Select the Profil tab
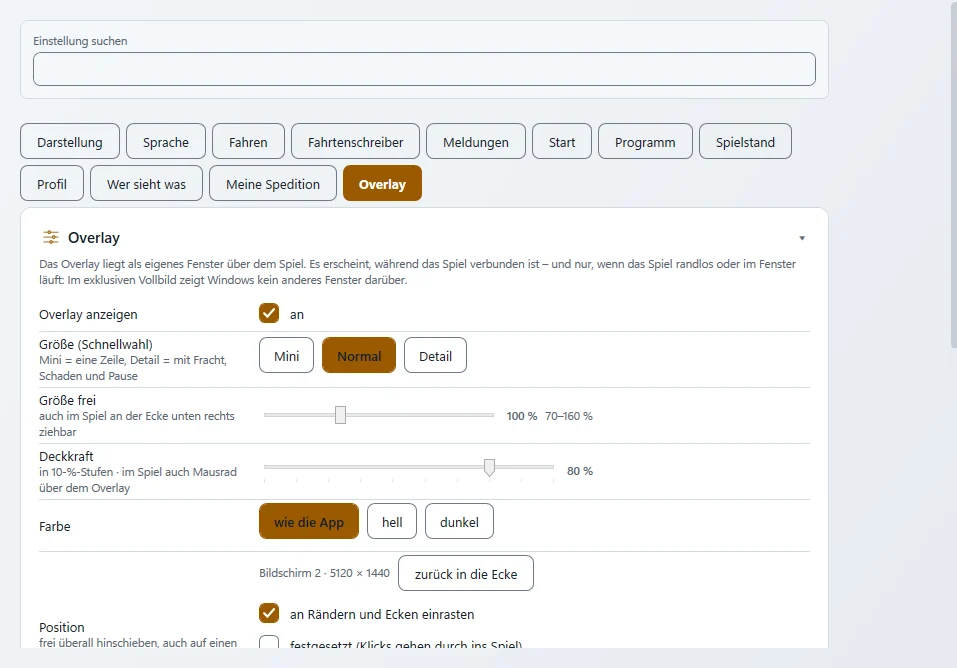This screenshot has width=957, height=668. [x=52, y=184]
